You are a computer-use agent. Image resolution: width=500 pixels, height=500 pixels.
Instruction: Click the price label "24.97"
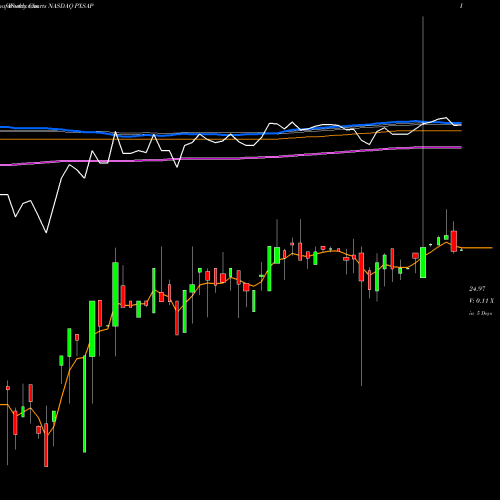point(477,289)
